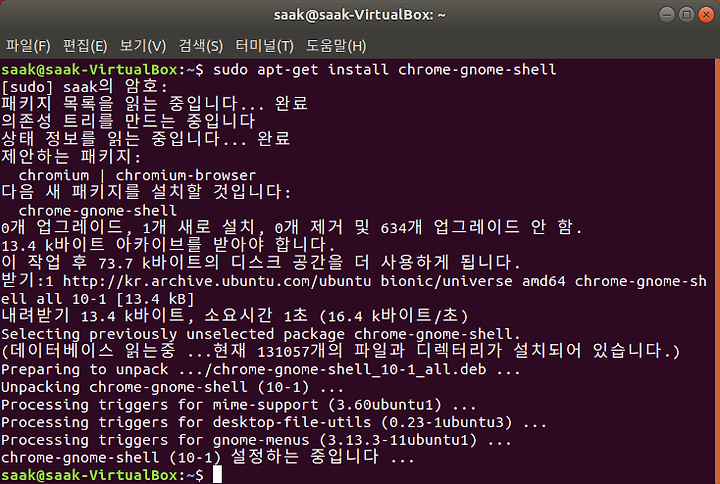Click the '13.4 k바이트 아카이브를 받아야 합니다.' line
This screenshot has width=720, height=484.
[x=168, y=245]
